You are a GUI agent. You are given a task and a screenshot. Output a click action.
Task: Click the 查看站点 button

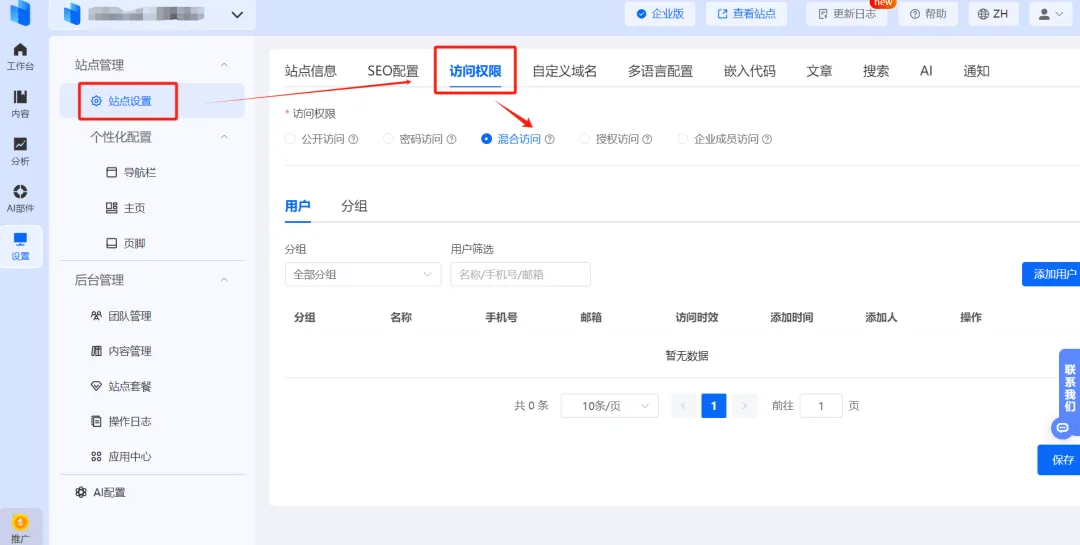point(746,14)
